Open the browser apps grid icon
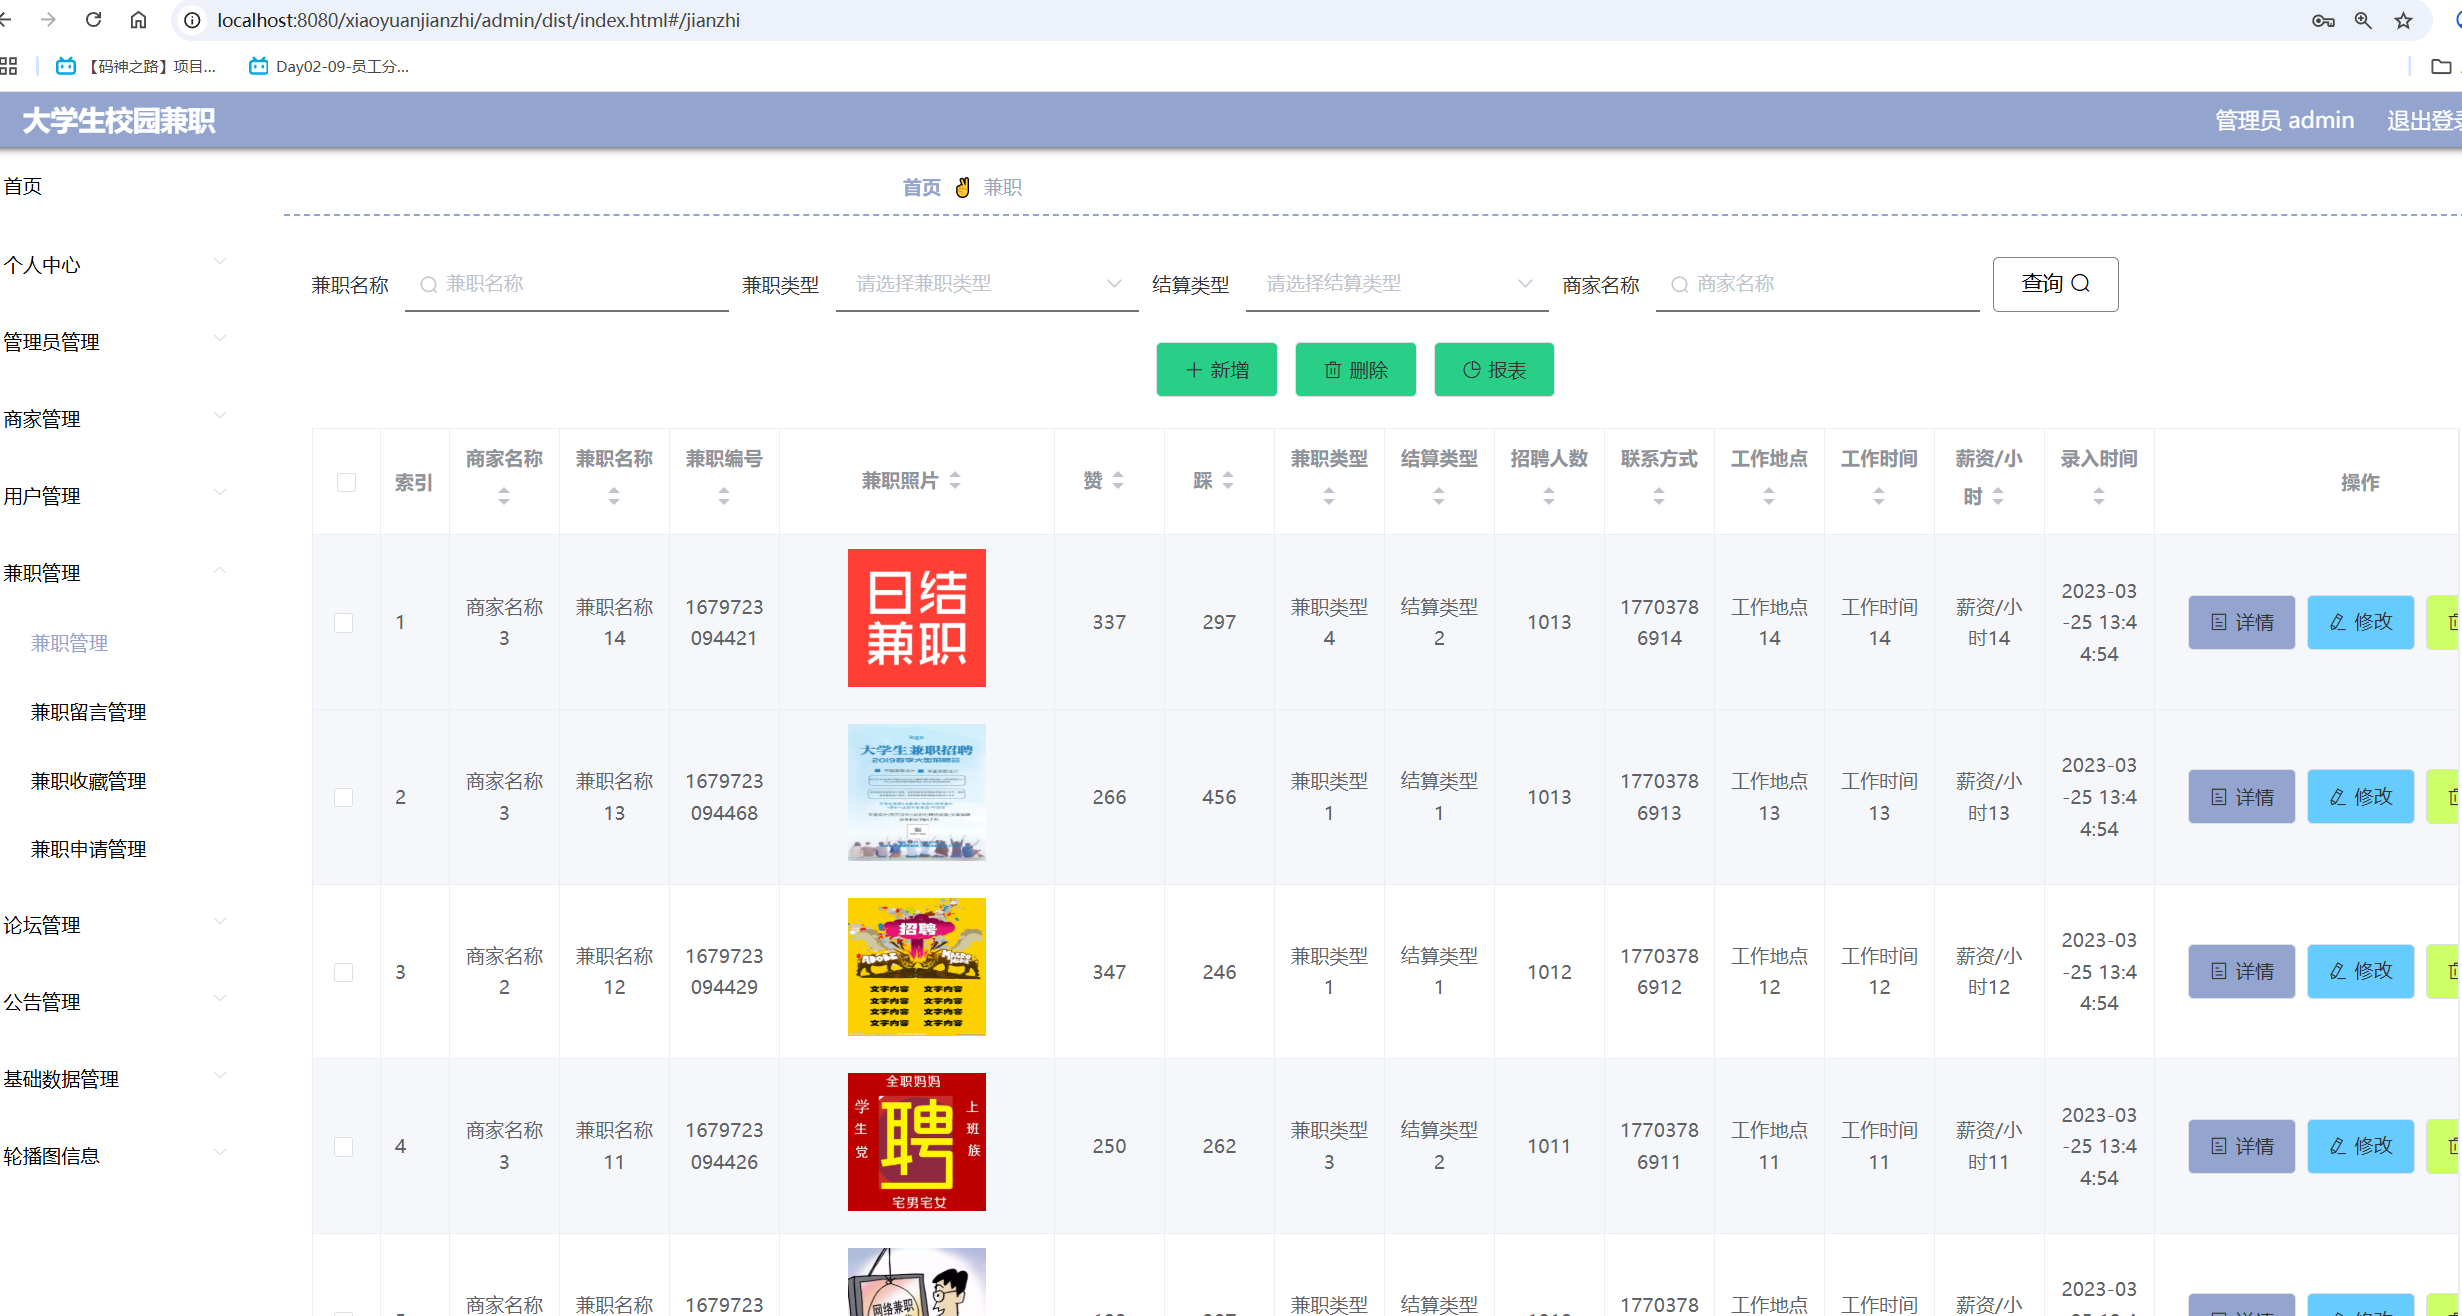The width and height of the screenshot is (2462, 1316). [9, 66]
